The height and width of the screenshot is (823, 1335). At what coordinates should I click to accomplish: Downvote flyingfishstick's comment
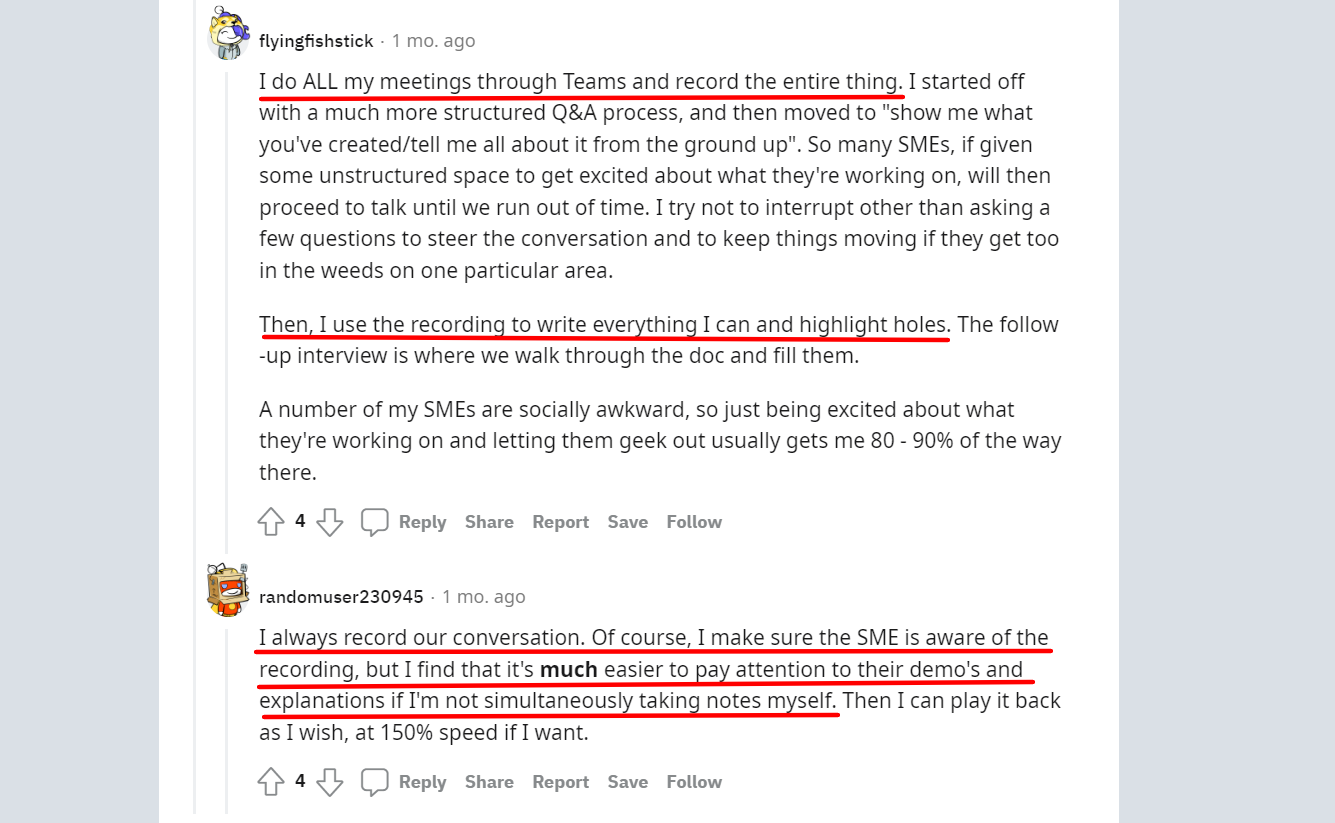330,521
